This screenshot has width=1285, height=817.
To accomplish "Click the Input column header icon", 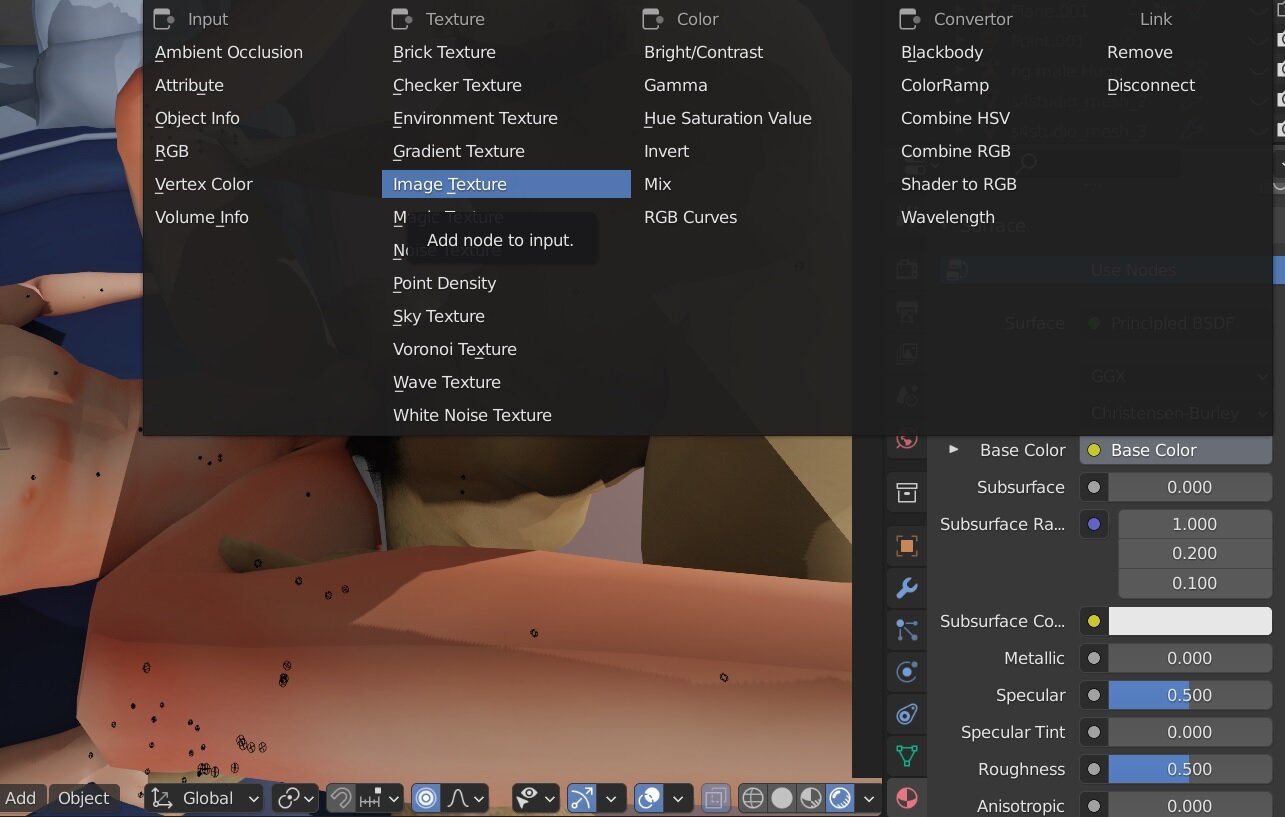I will [x=164, y=19].
